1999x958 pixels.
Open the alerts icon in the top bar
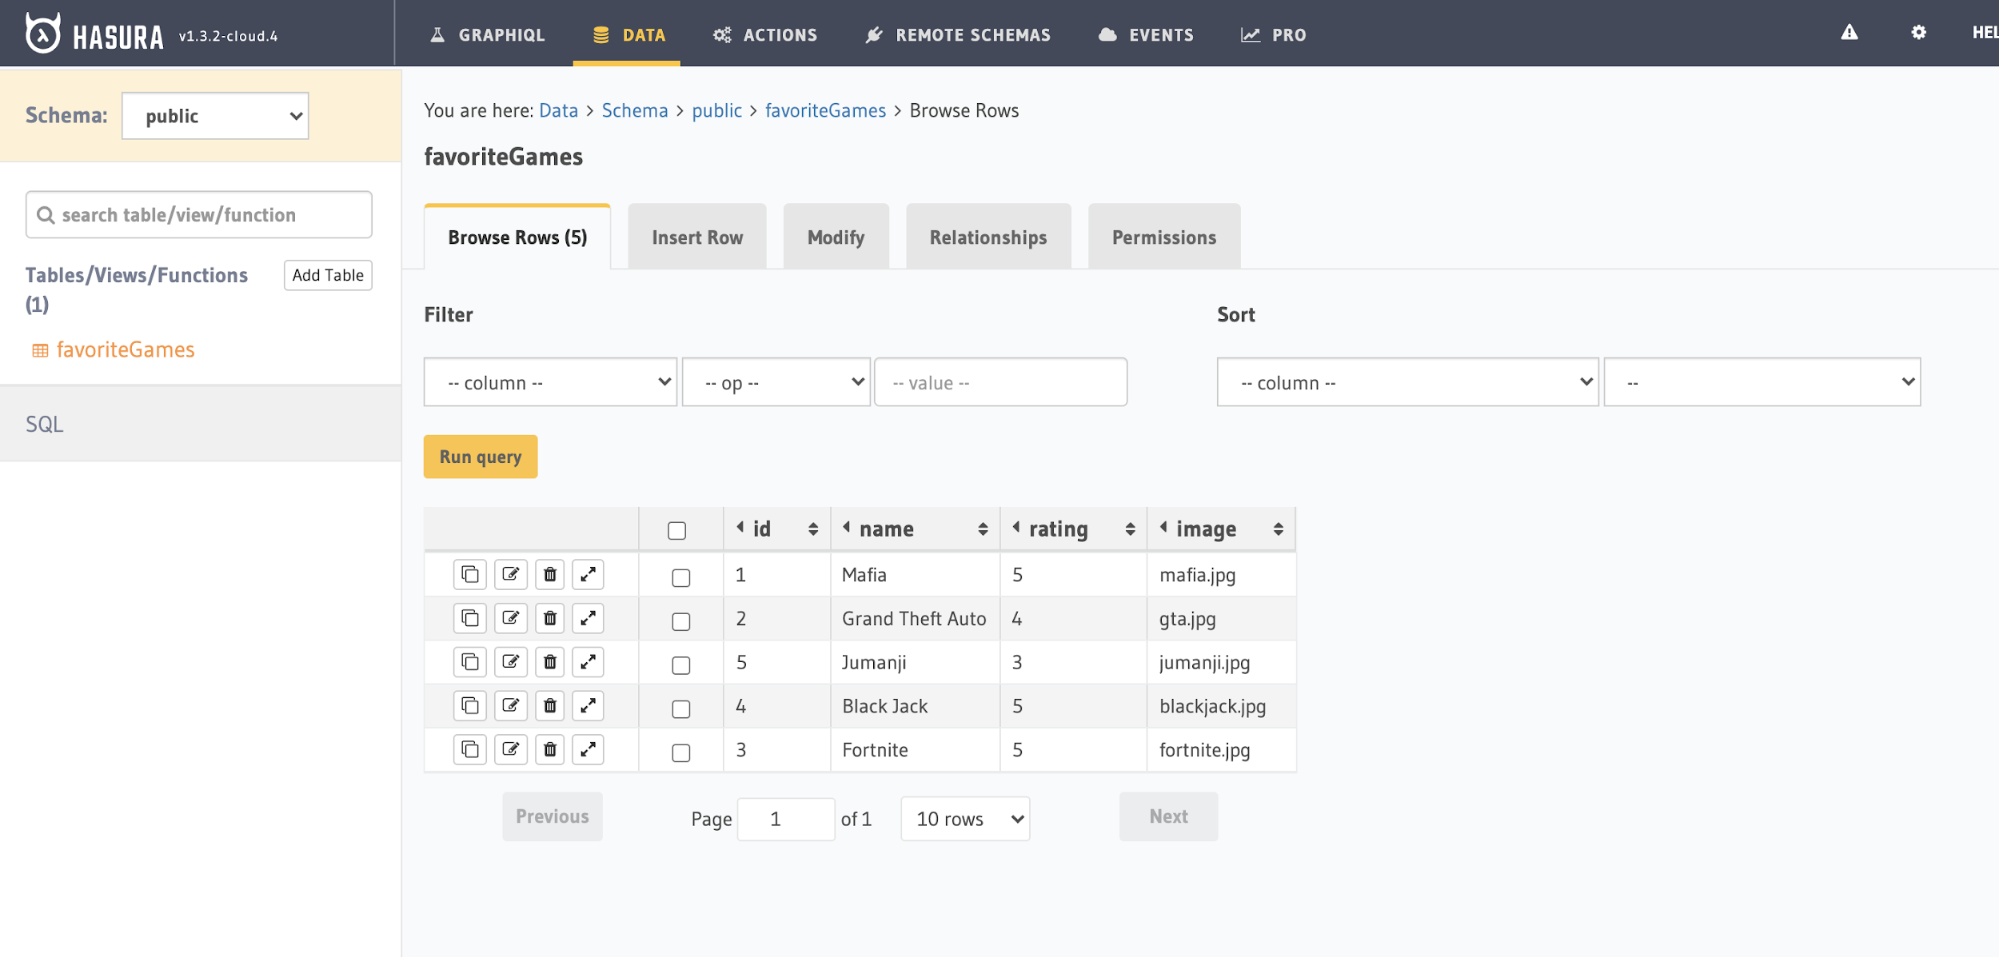(1848, 32)
